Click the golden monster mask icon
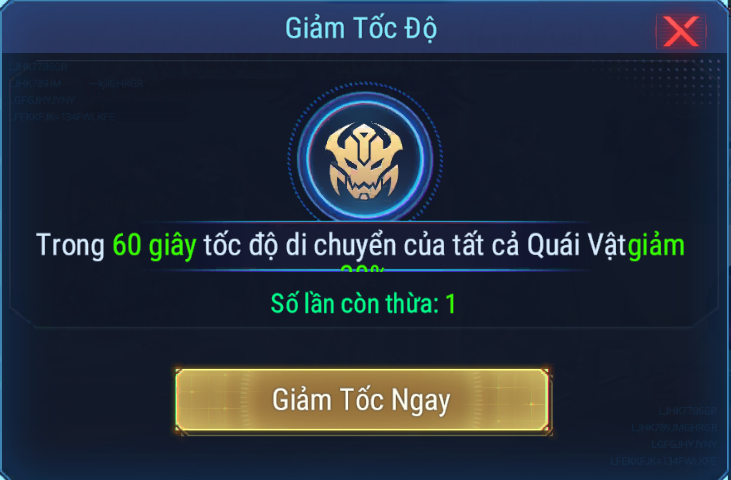The height and width of the screenshot is (480, 731). click(364, 160)
